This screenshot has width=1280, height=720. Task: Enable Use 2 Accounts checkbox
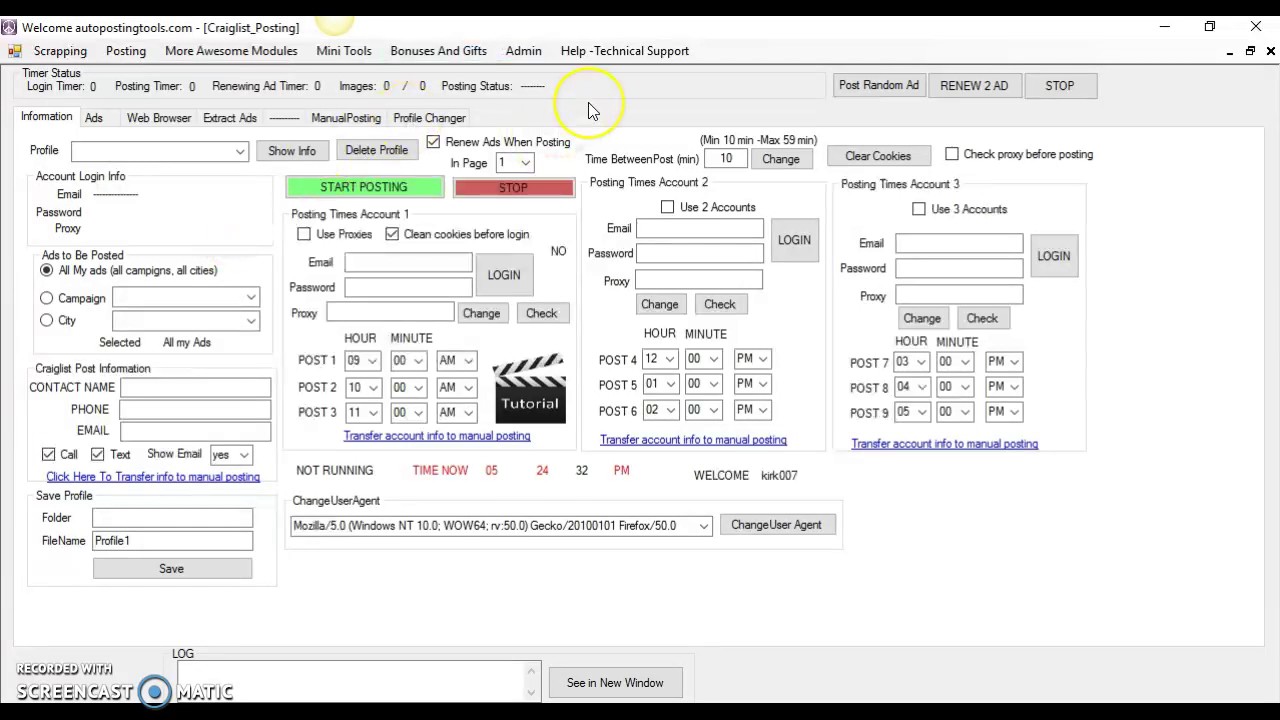tap(667, 207)
